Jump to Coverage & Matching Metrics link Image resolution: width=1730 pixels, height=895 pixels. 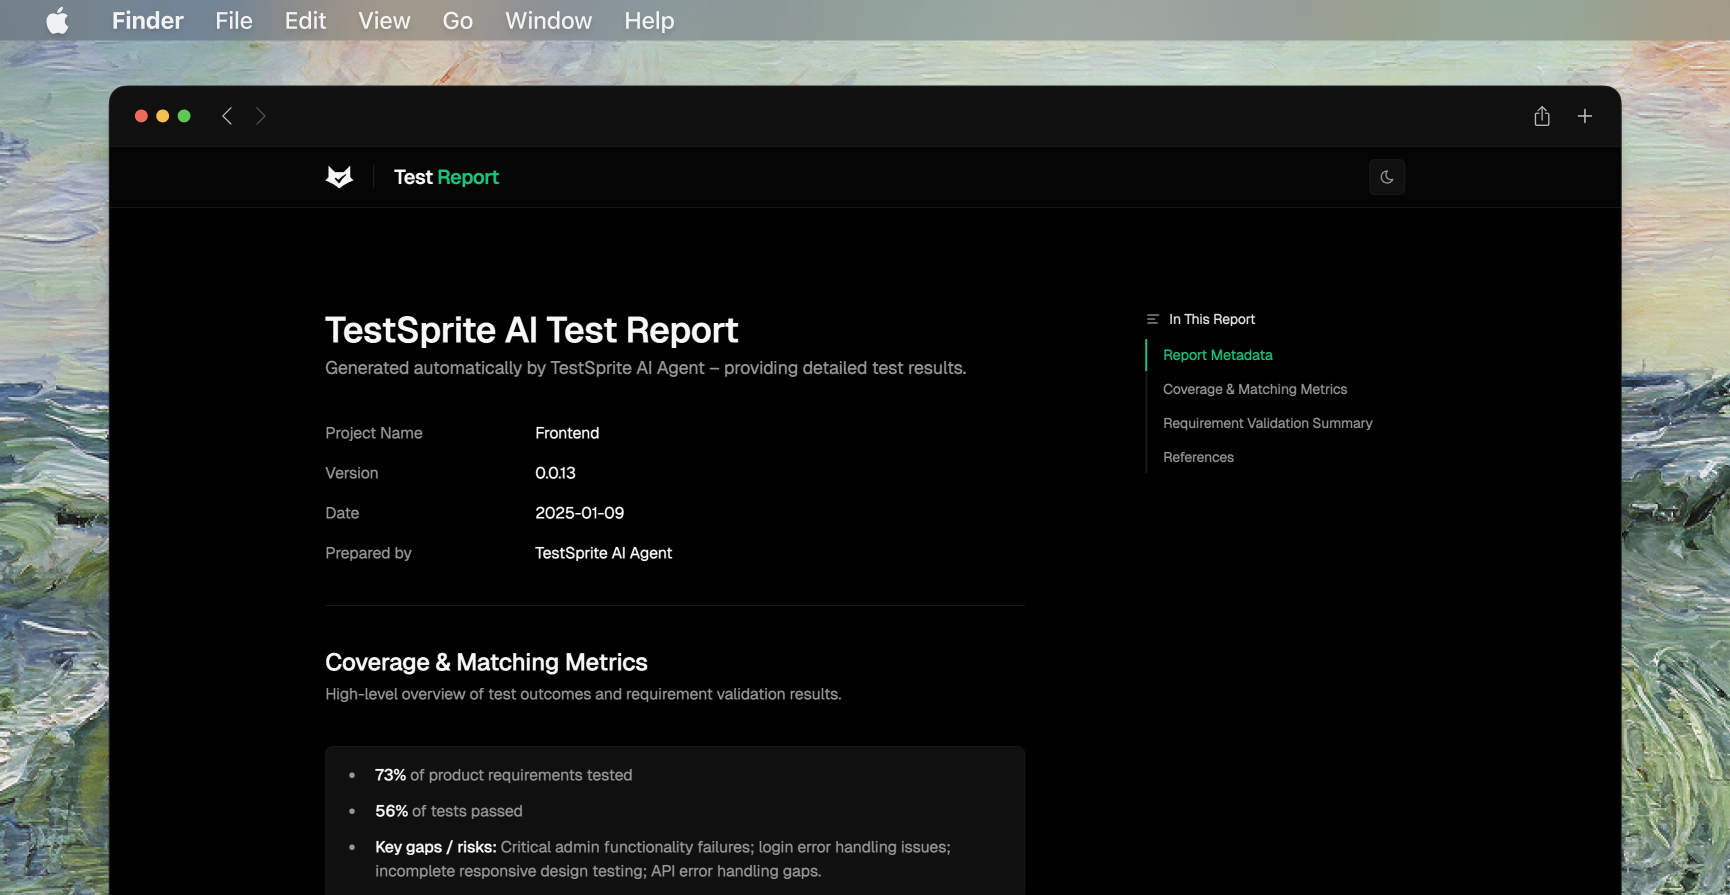point(1254,389)
